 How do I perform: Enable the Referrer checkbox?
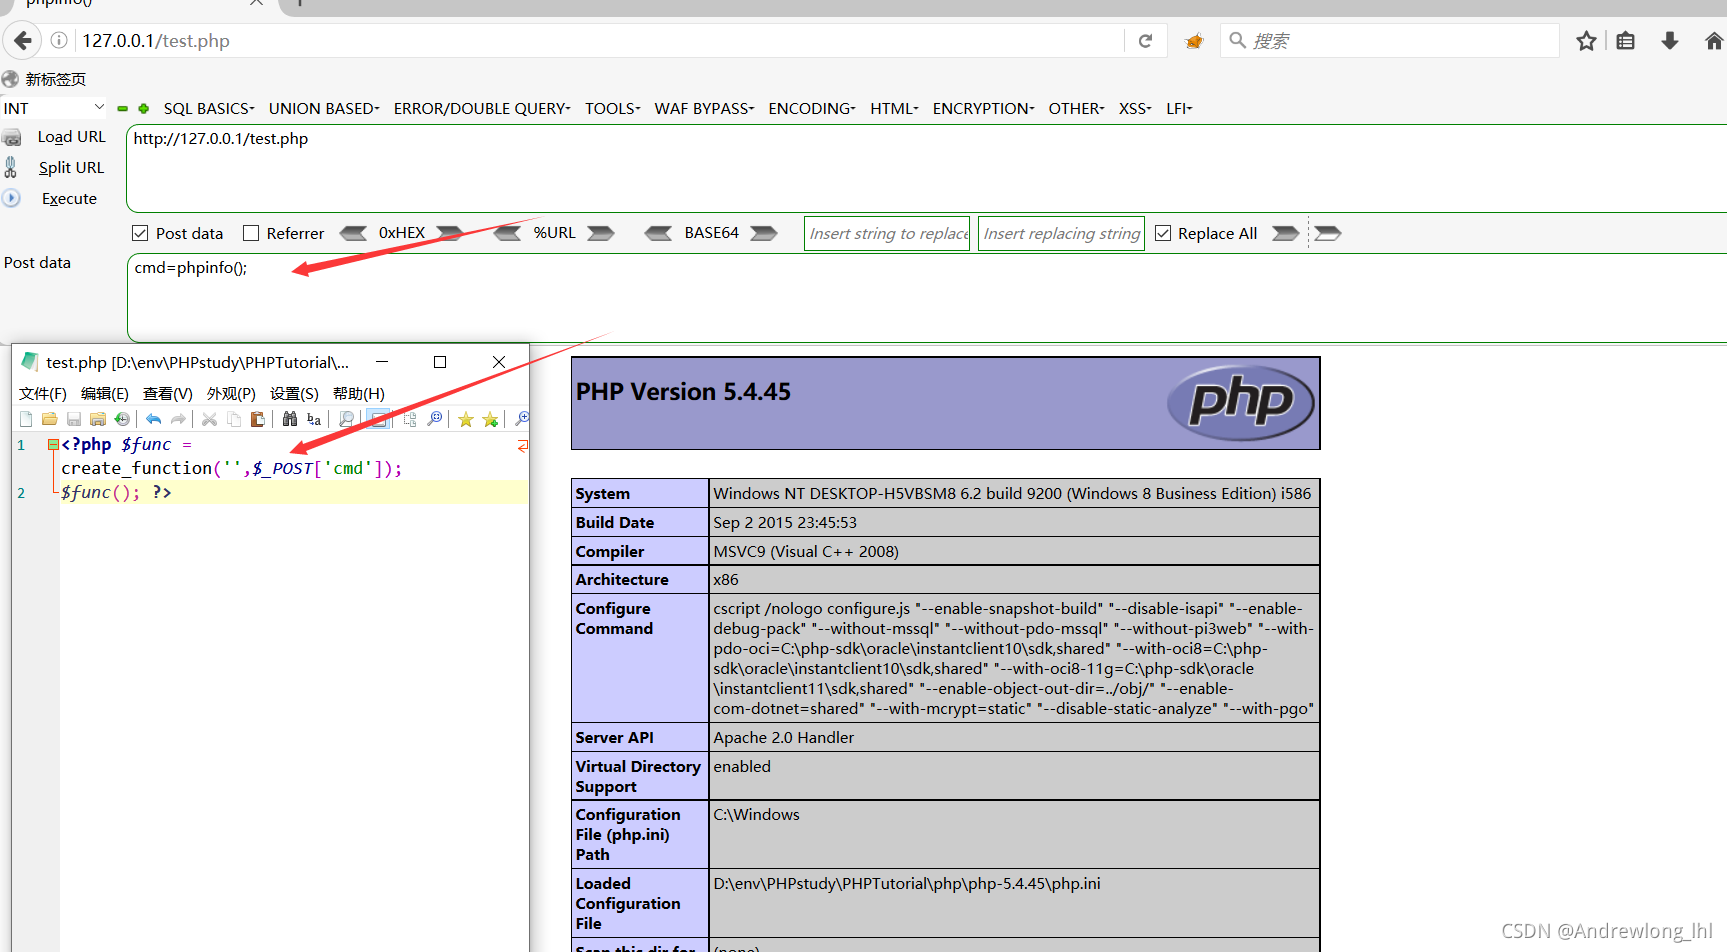click(x=251, y=233)
